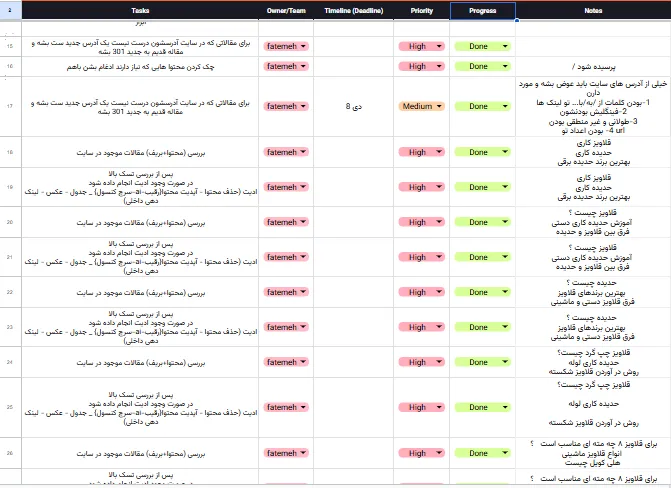Select the row 15 header number
The image size is (671, 488).
tap(10, 46)
